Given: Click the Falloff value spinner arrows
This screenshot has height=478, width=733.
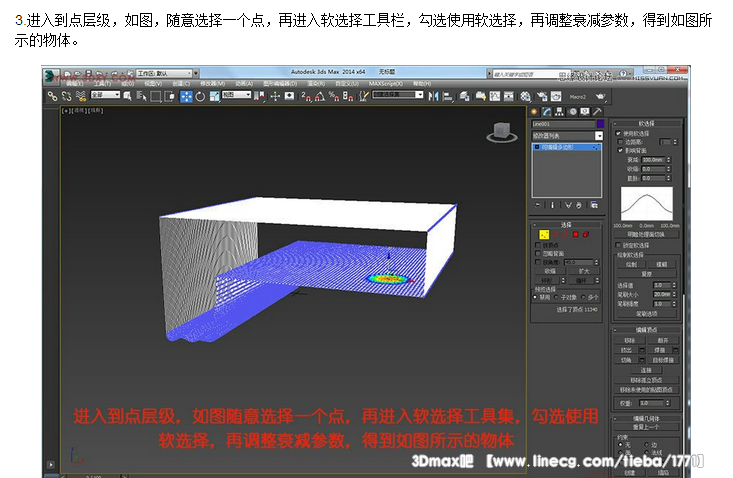Looking at the screenshot, I should [668, 160].
